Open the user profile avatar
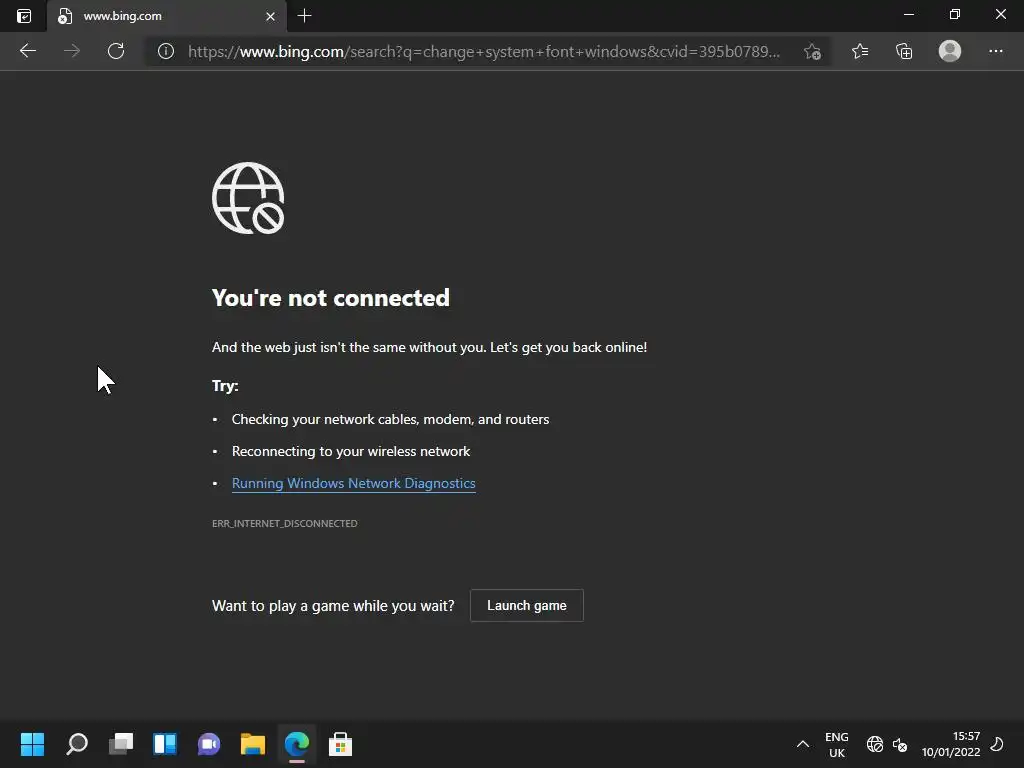The height and width of the screenshot is (768, 1024). (x=950, y=51)
